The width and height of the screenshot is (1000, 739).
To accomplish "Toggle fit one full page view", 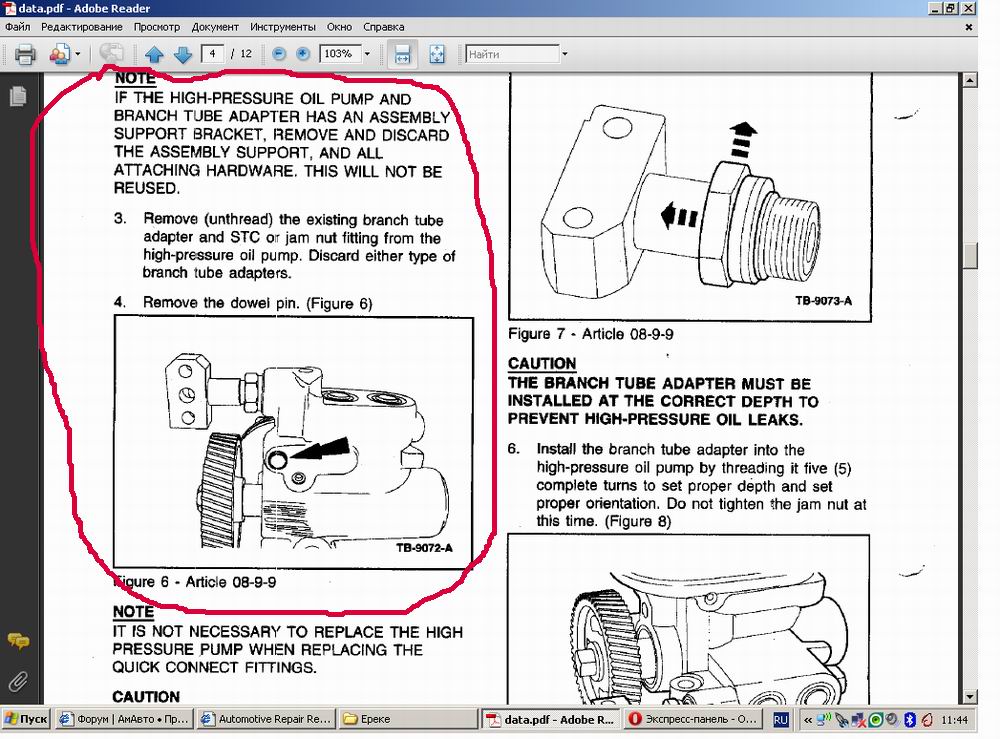I will [x=436, y=54].
